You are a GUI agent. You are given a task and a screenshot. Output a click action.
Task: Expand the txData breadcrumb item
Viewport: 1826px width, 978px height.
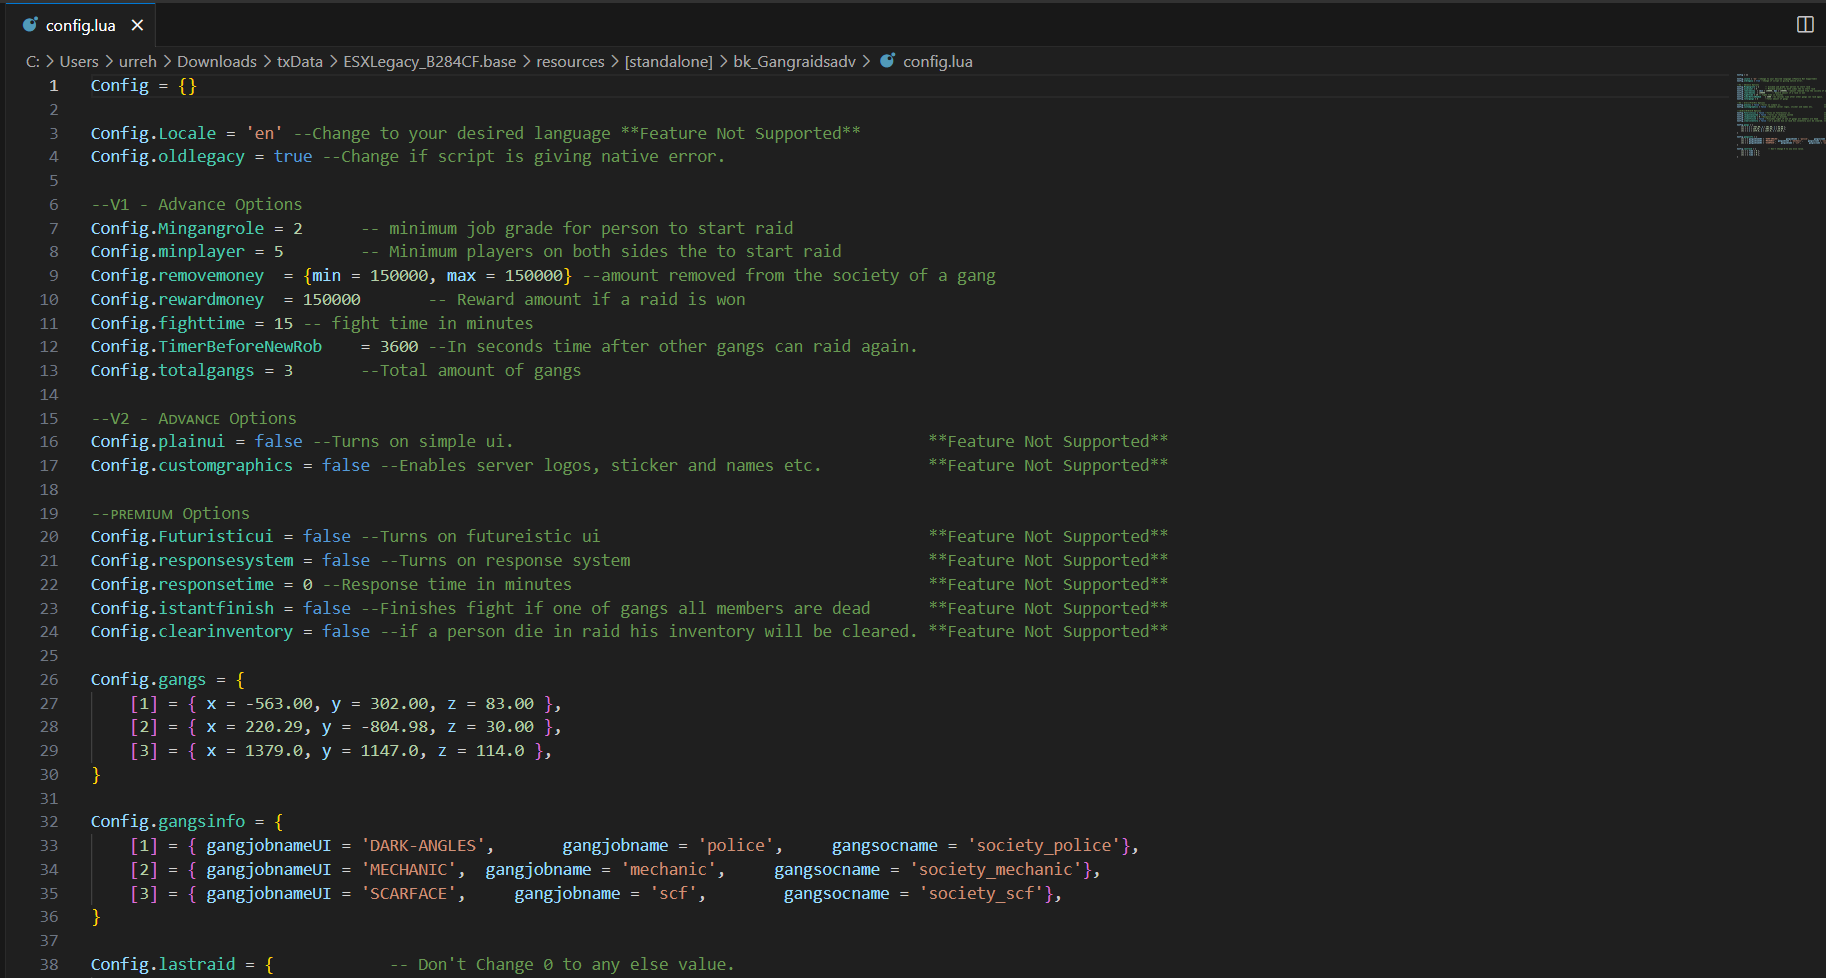(299, 61)
